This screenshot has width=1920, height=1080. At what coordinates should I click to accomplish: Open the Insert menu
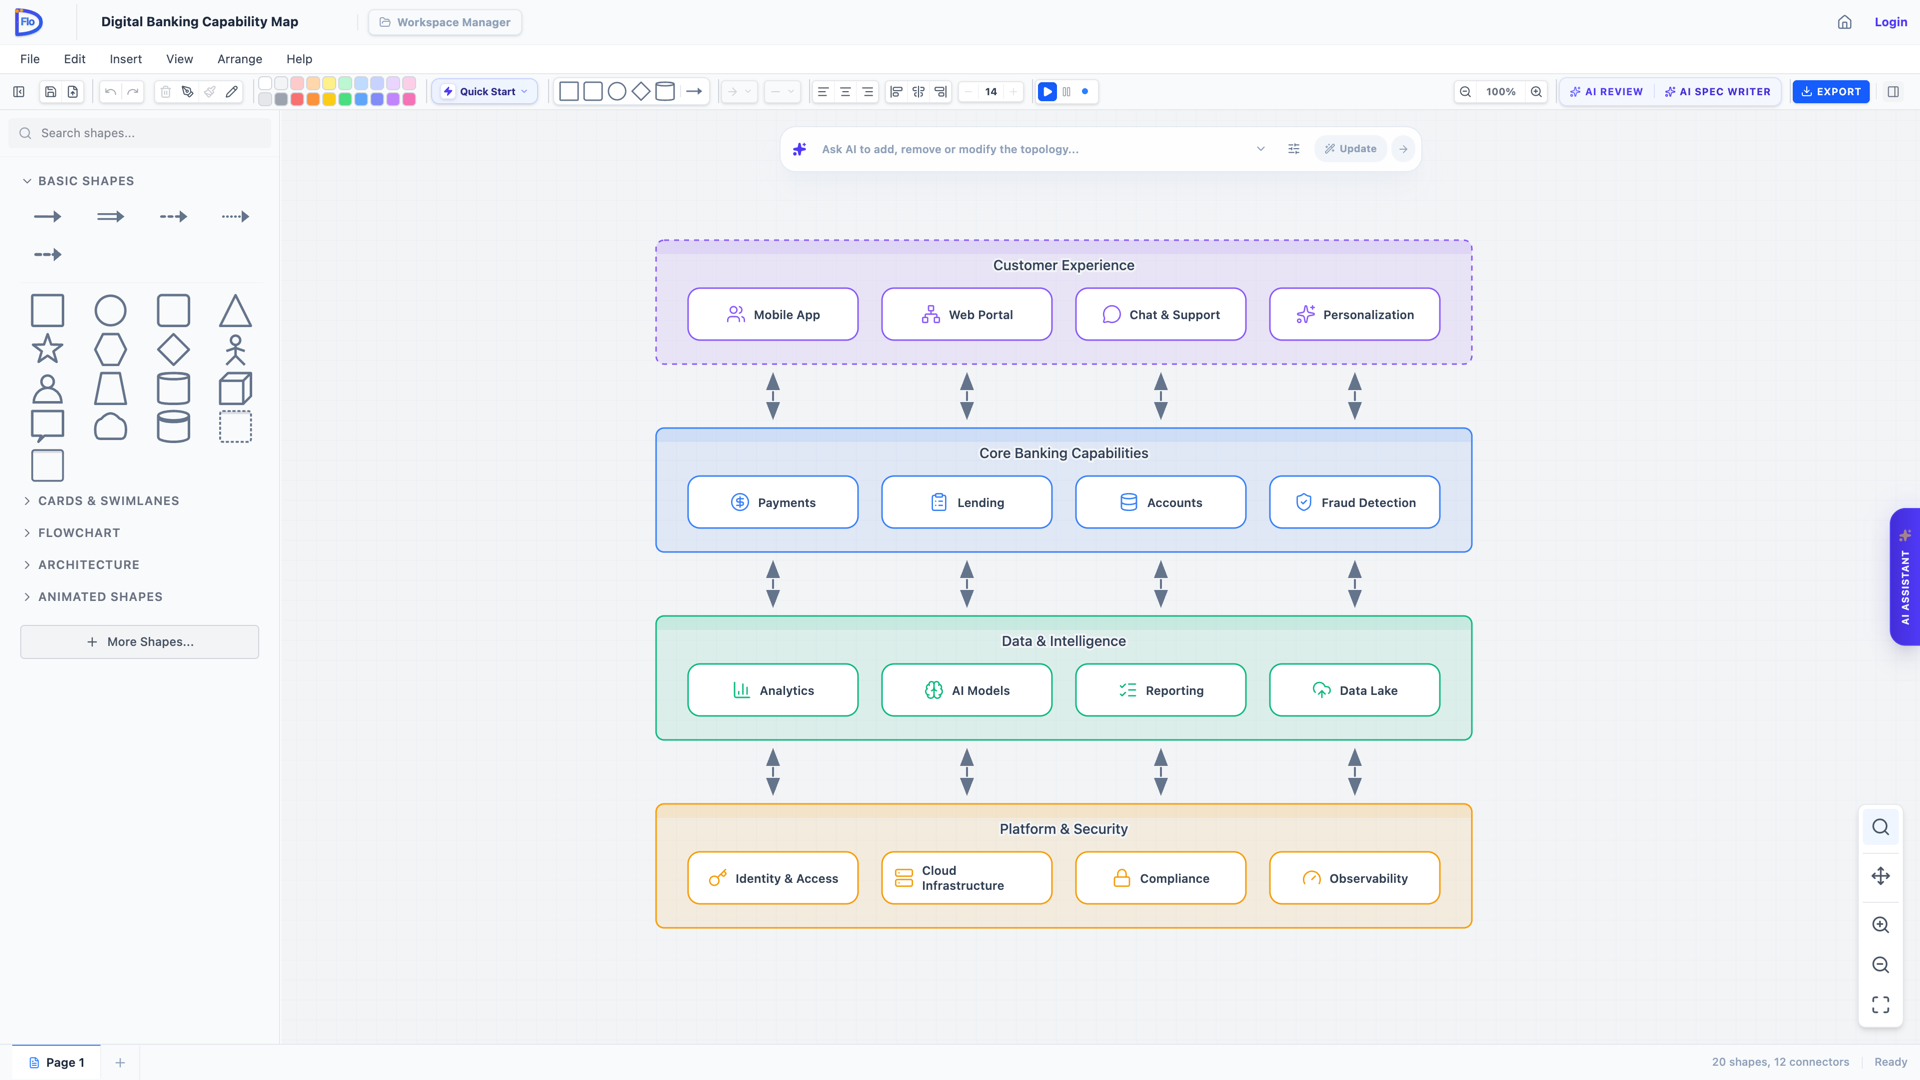[126, 59]
